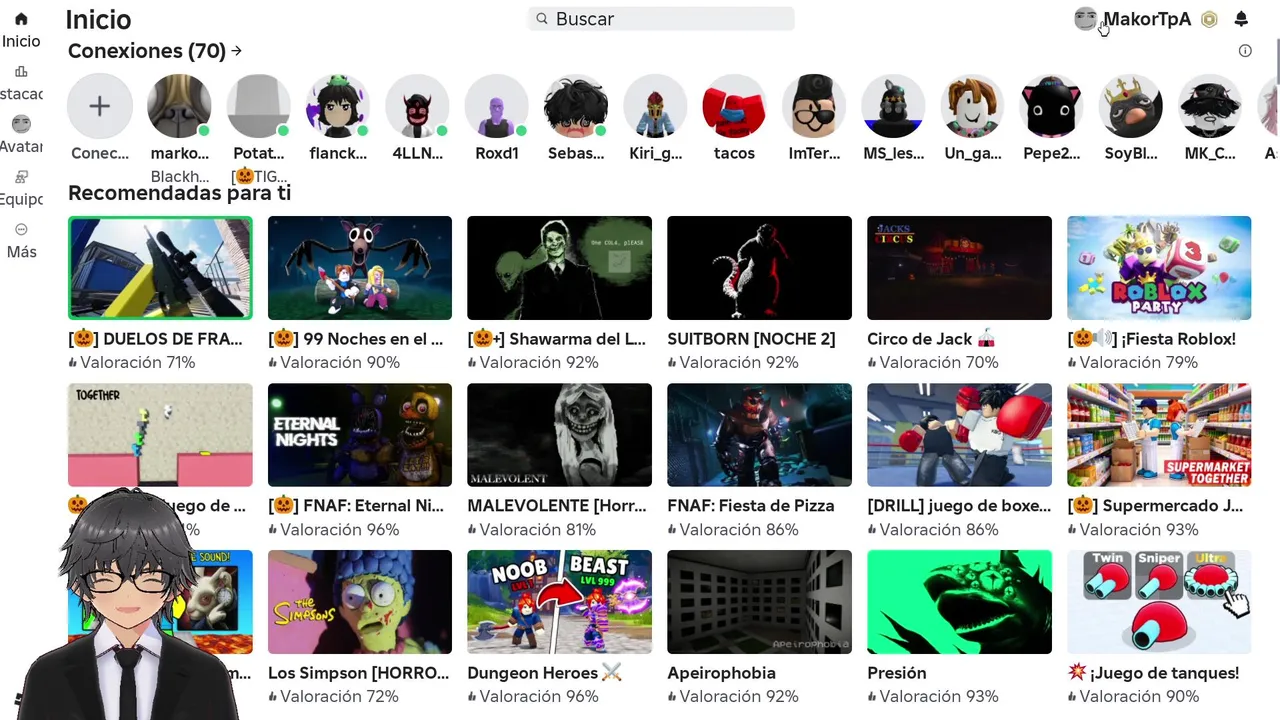The width and height of the screenshot is (1280, 720).
Task: Open friend Roxd1 avatar
Action: tap(496, 106)
